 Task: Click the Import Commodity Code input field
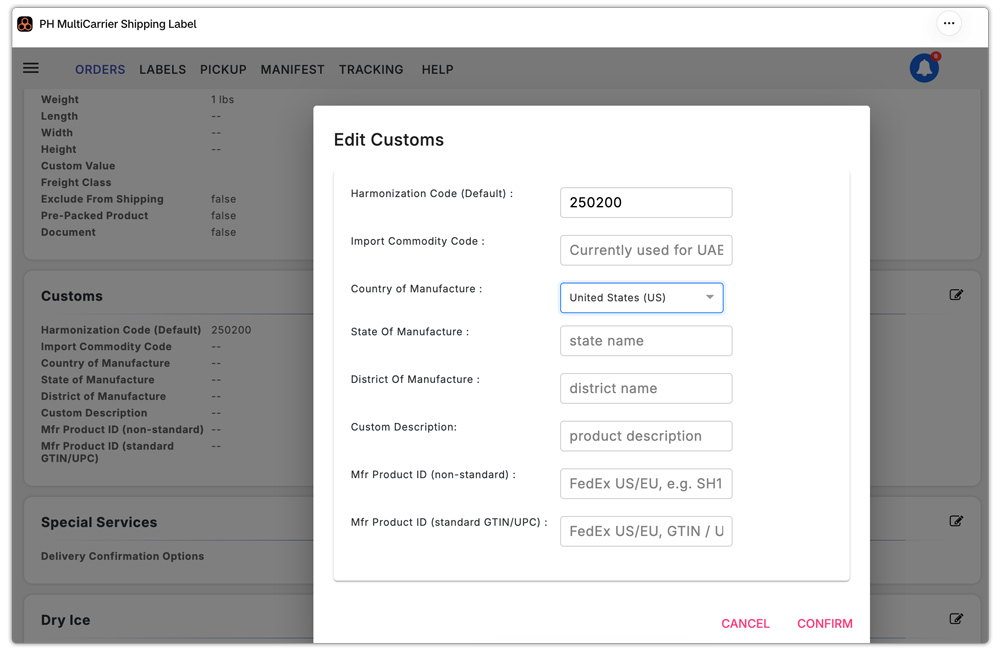(646, 250)
